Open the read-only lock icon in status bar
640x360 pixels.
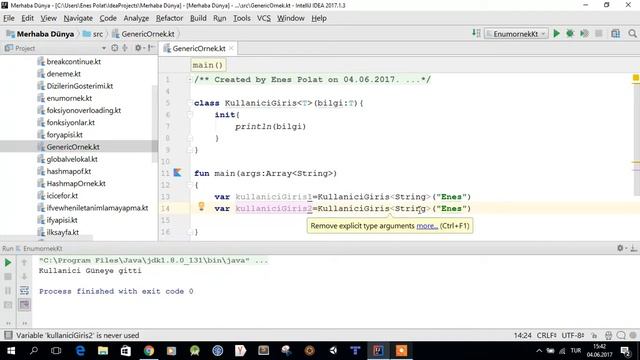(594, 336)
